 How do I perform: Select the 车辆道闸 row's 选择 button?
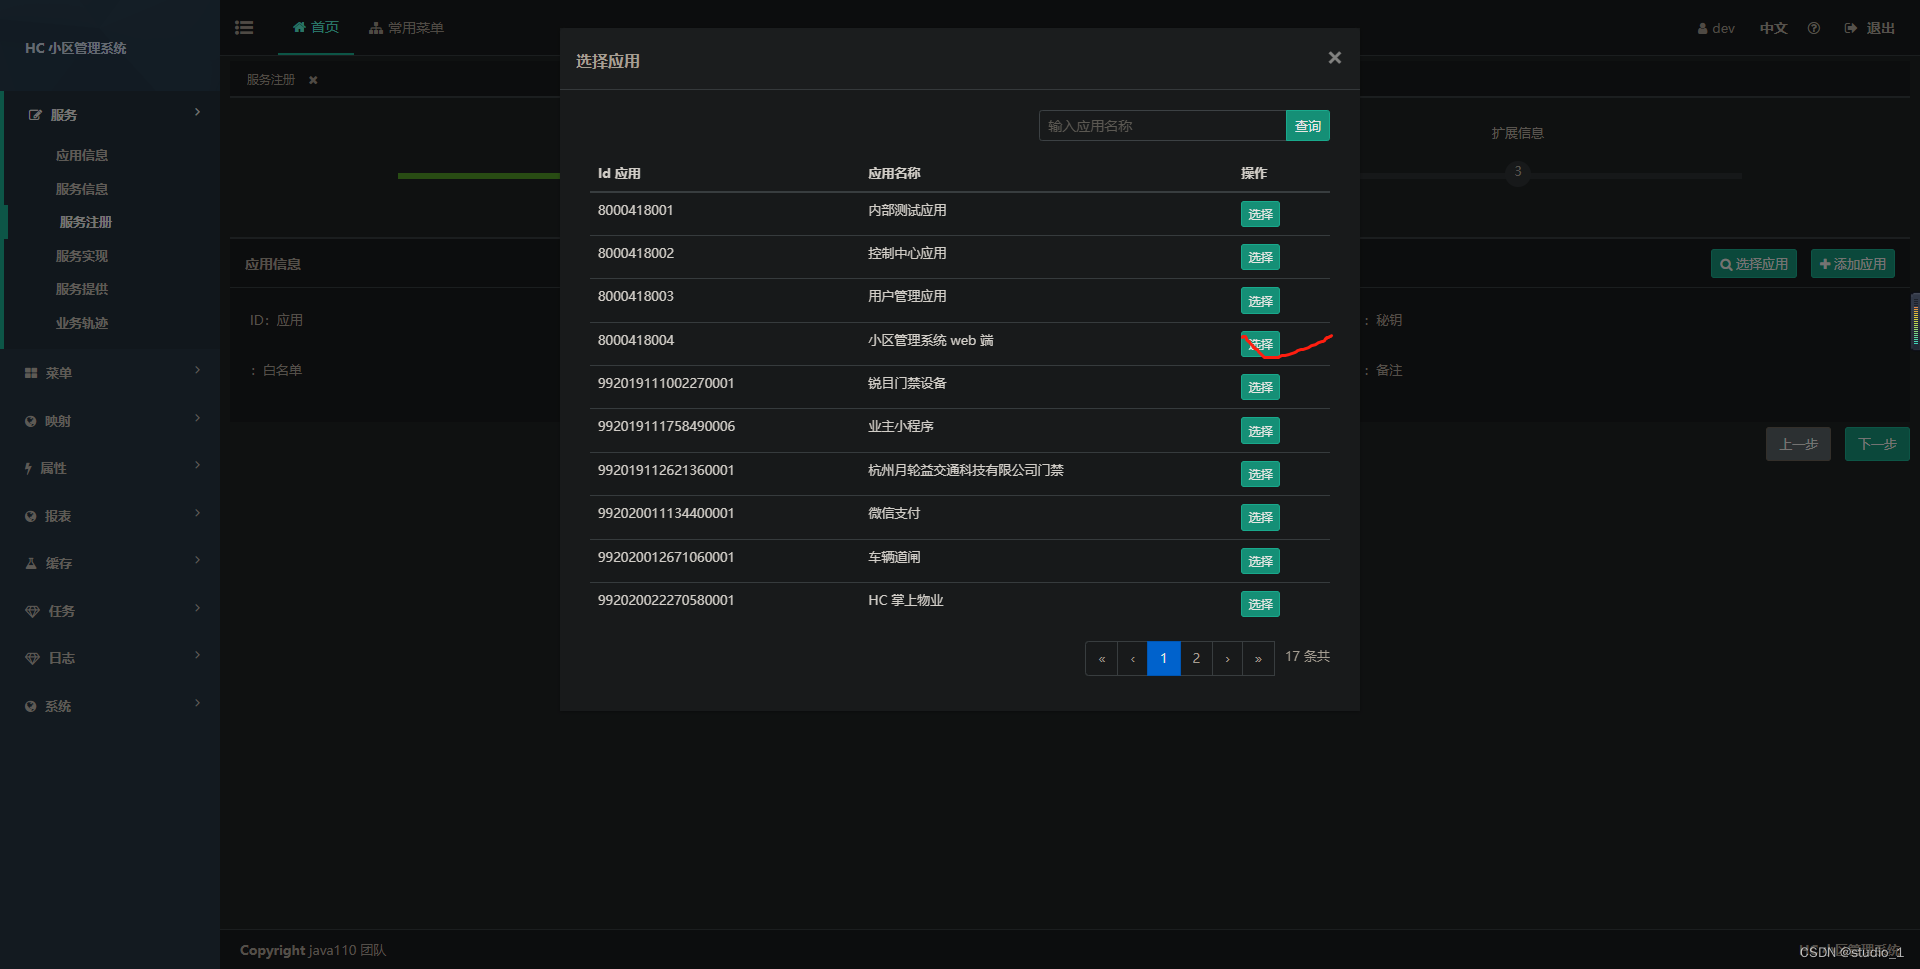[1260, 561]
